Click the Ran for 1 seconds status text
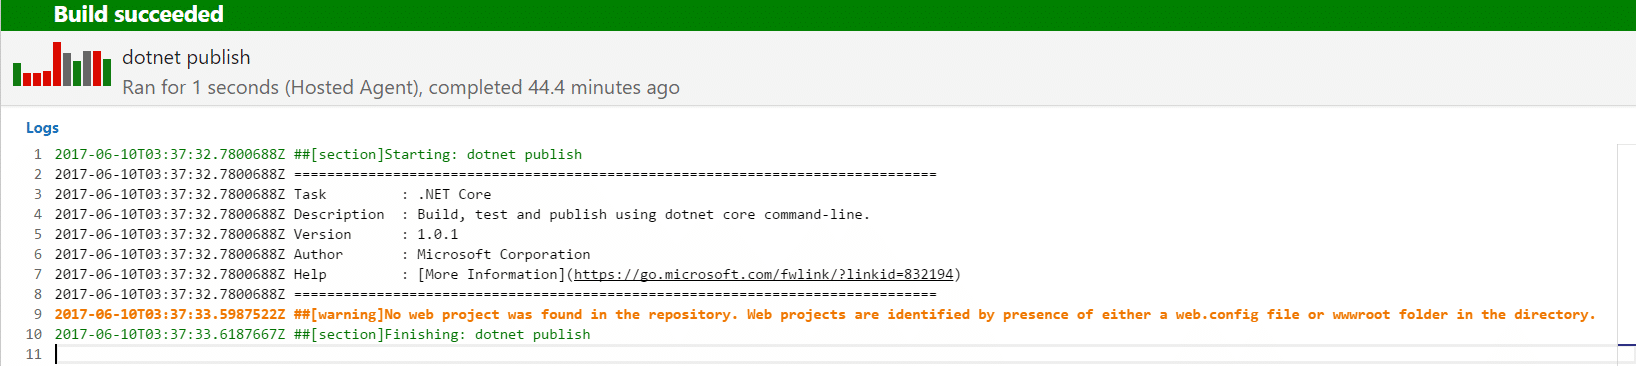1636x366 pixels. pos(401,88)
